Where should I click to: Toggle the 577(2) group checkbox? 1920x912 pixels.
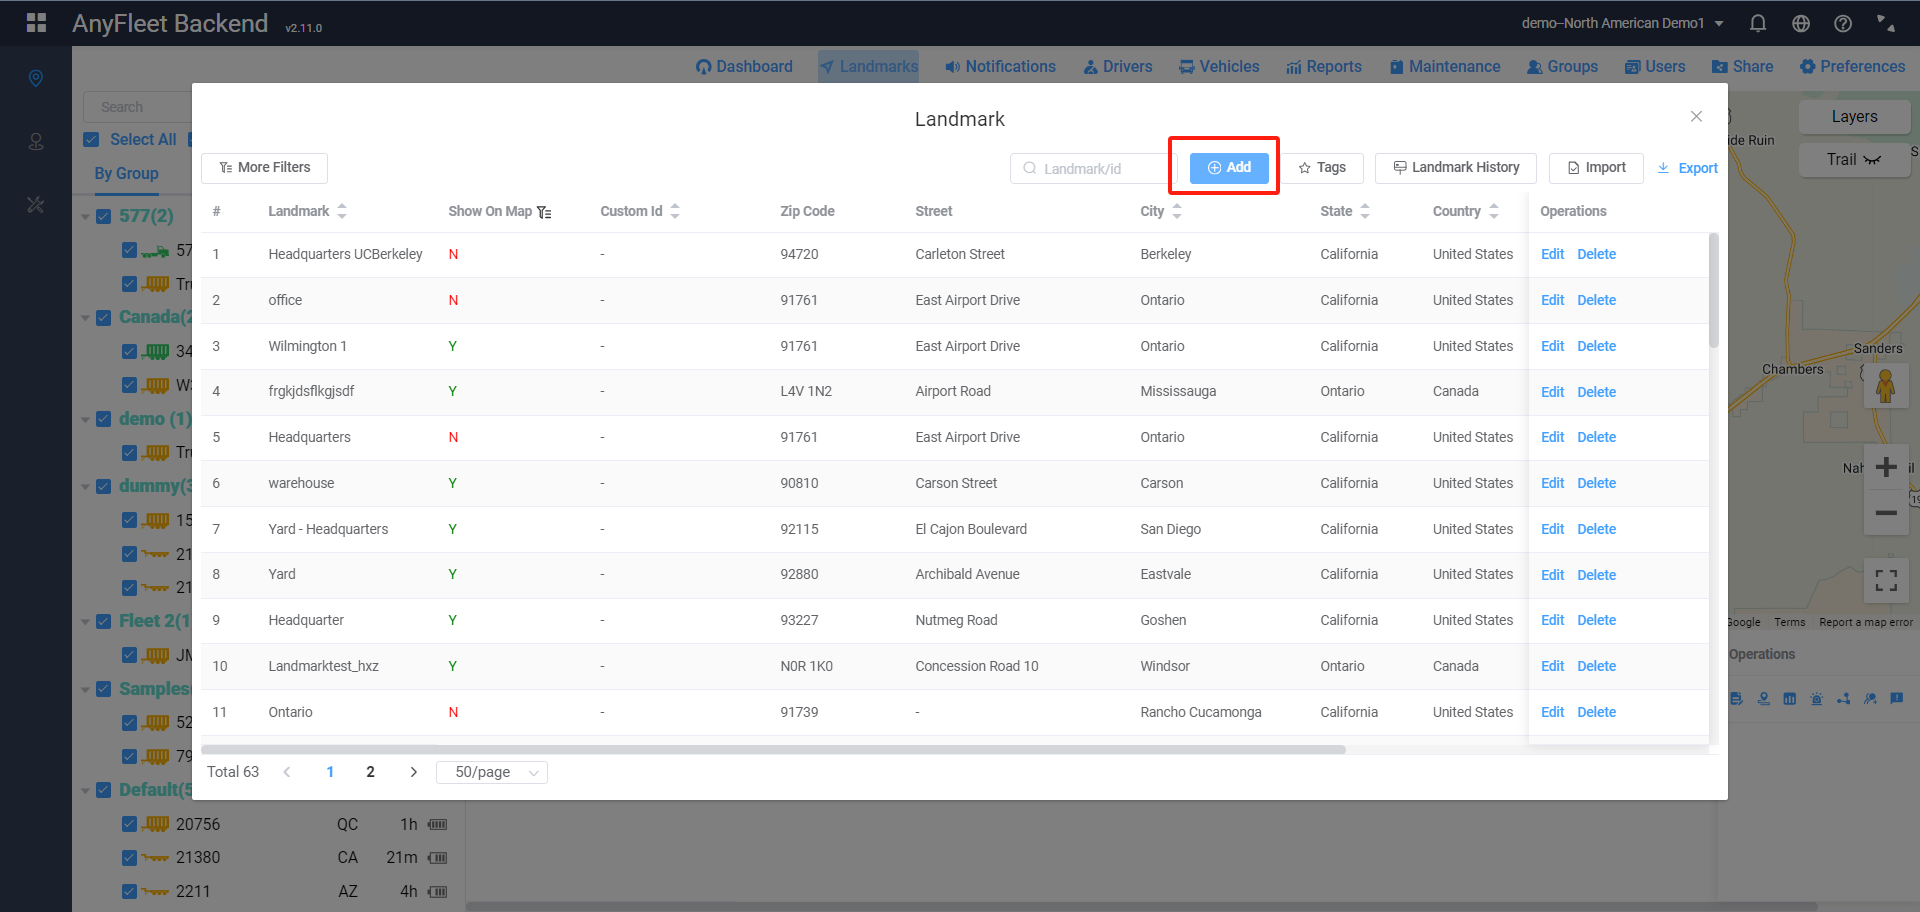point(103,216)
